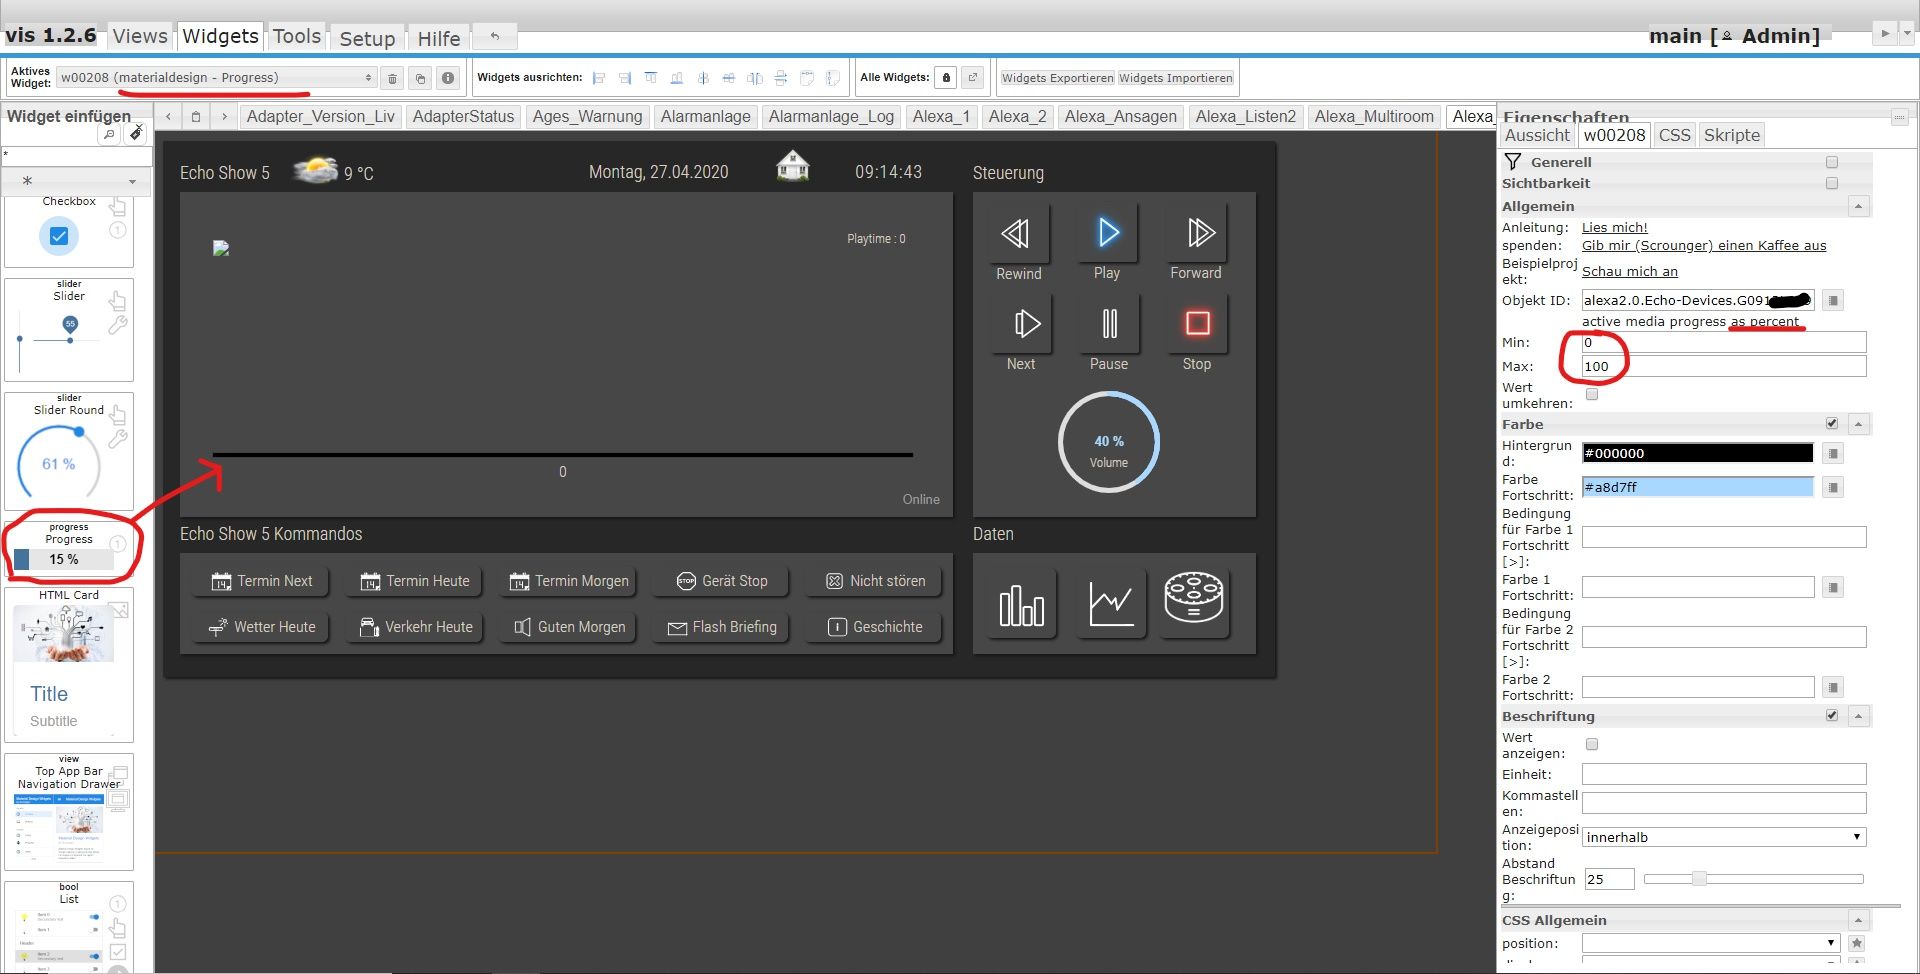The image size is (1920, 974).
Task: Open the Setup menu
Action: click(x=367, y=38)
